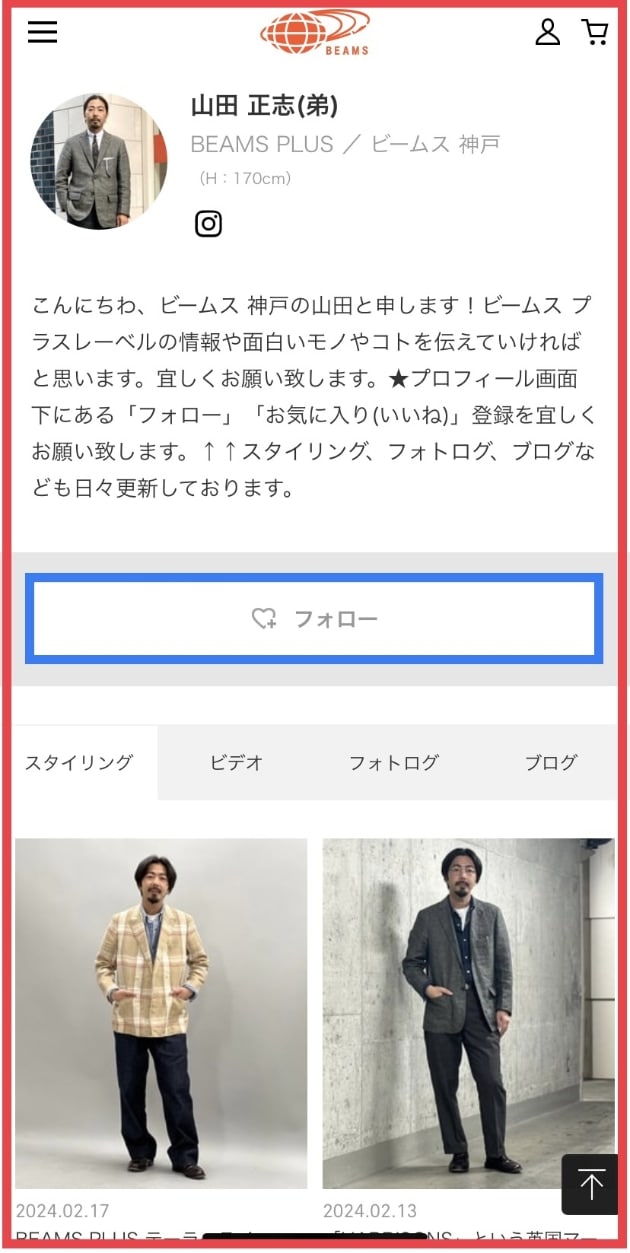The width and height of the screenshot is (630, 1253).
Task: Select the スタイリング tab
Action: [79, 762]
